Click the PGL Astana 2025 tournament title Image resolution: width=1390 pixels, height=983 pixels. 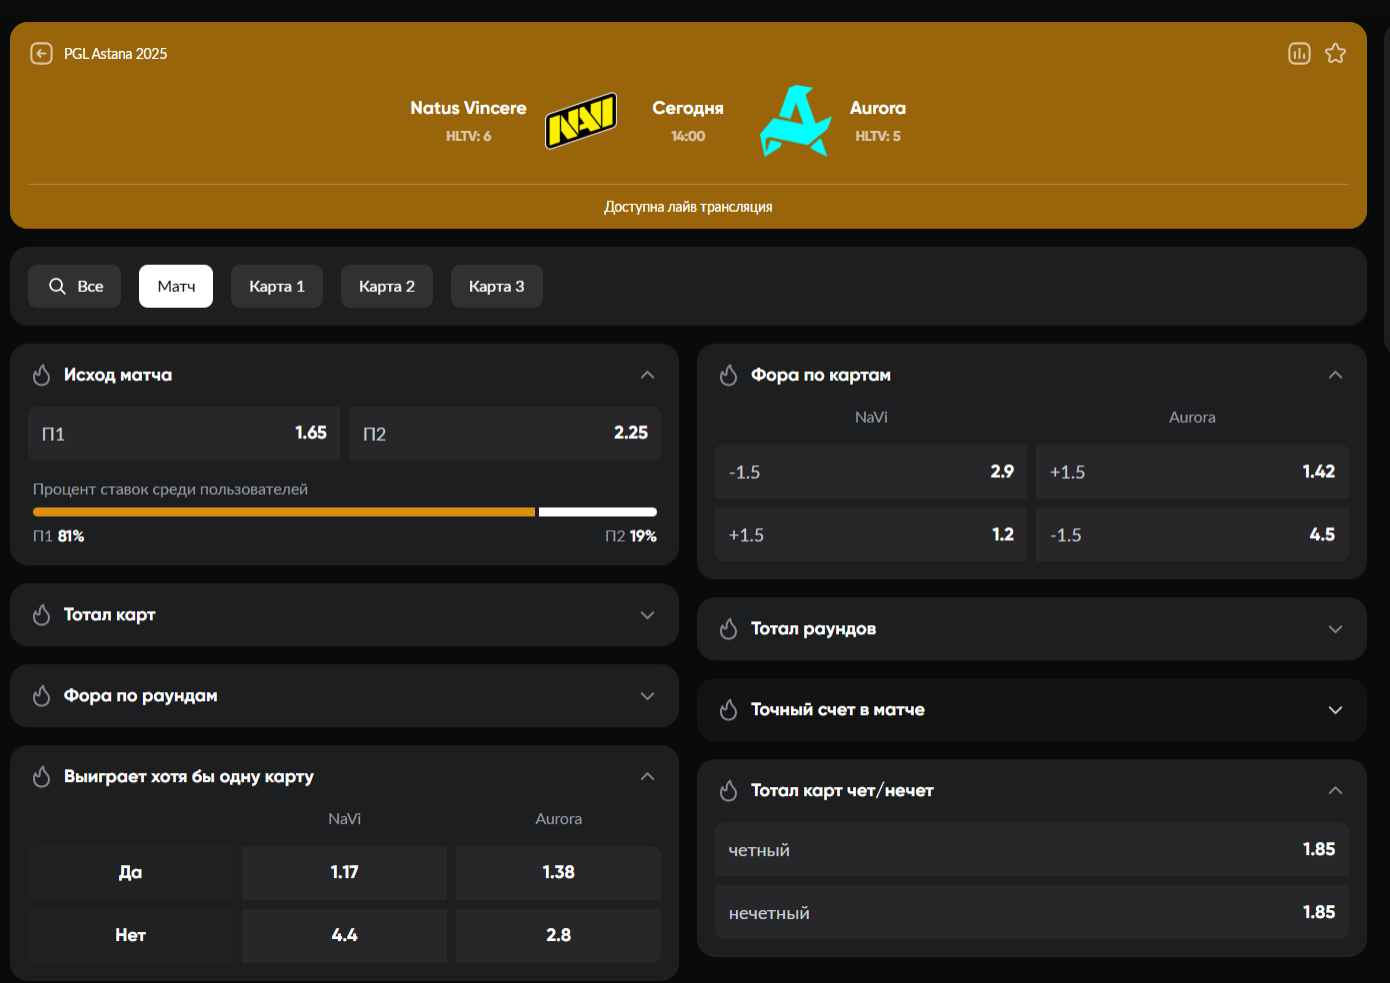click(115, 54)
